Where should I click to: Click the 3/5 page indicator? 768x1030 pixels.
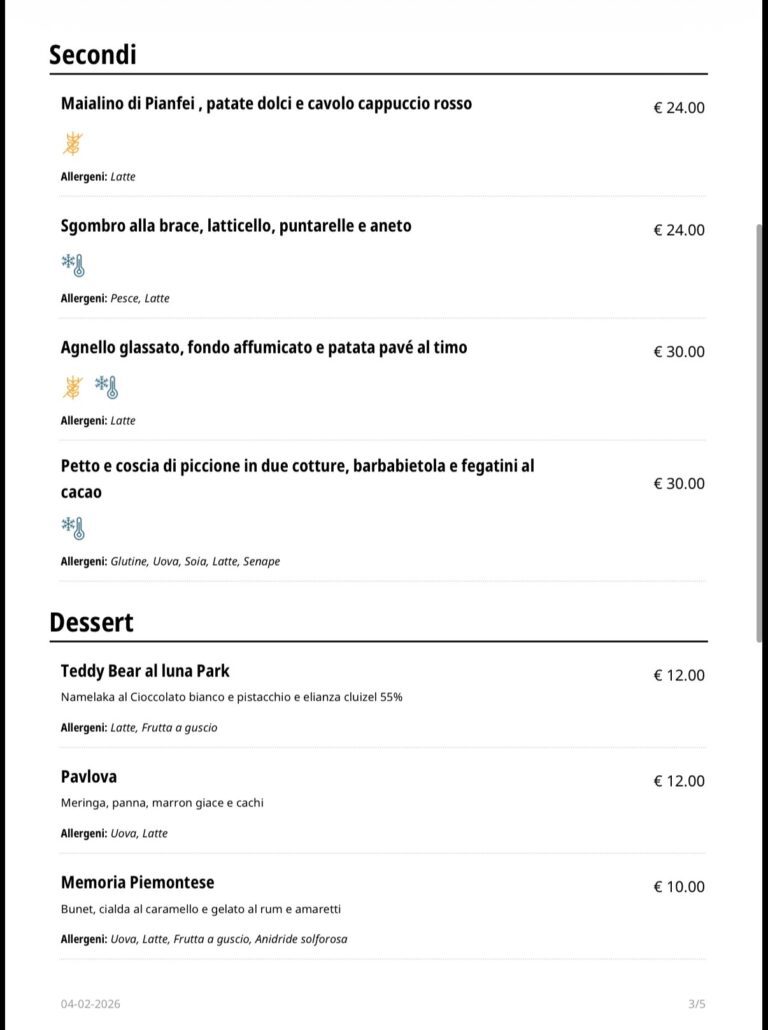click(x=696, y=1003)
